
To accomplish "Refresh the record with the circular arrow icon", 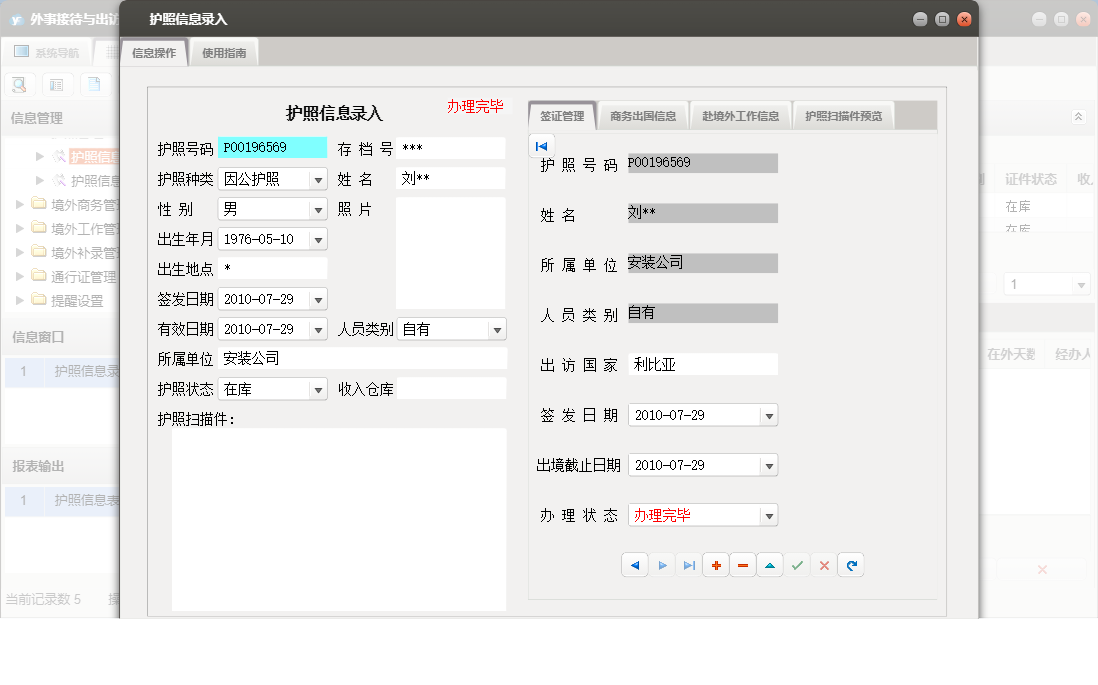I will (851, 565).
